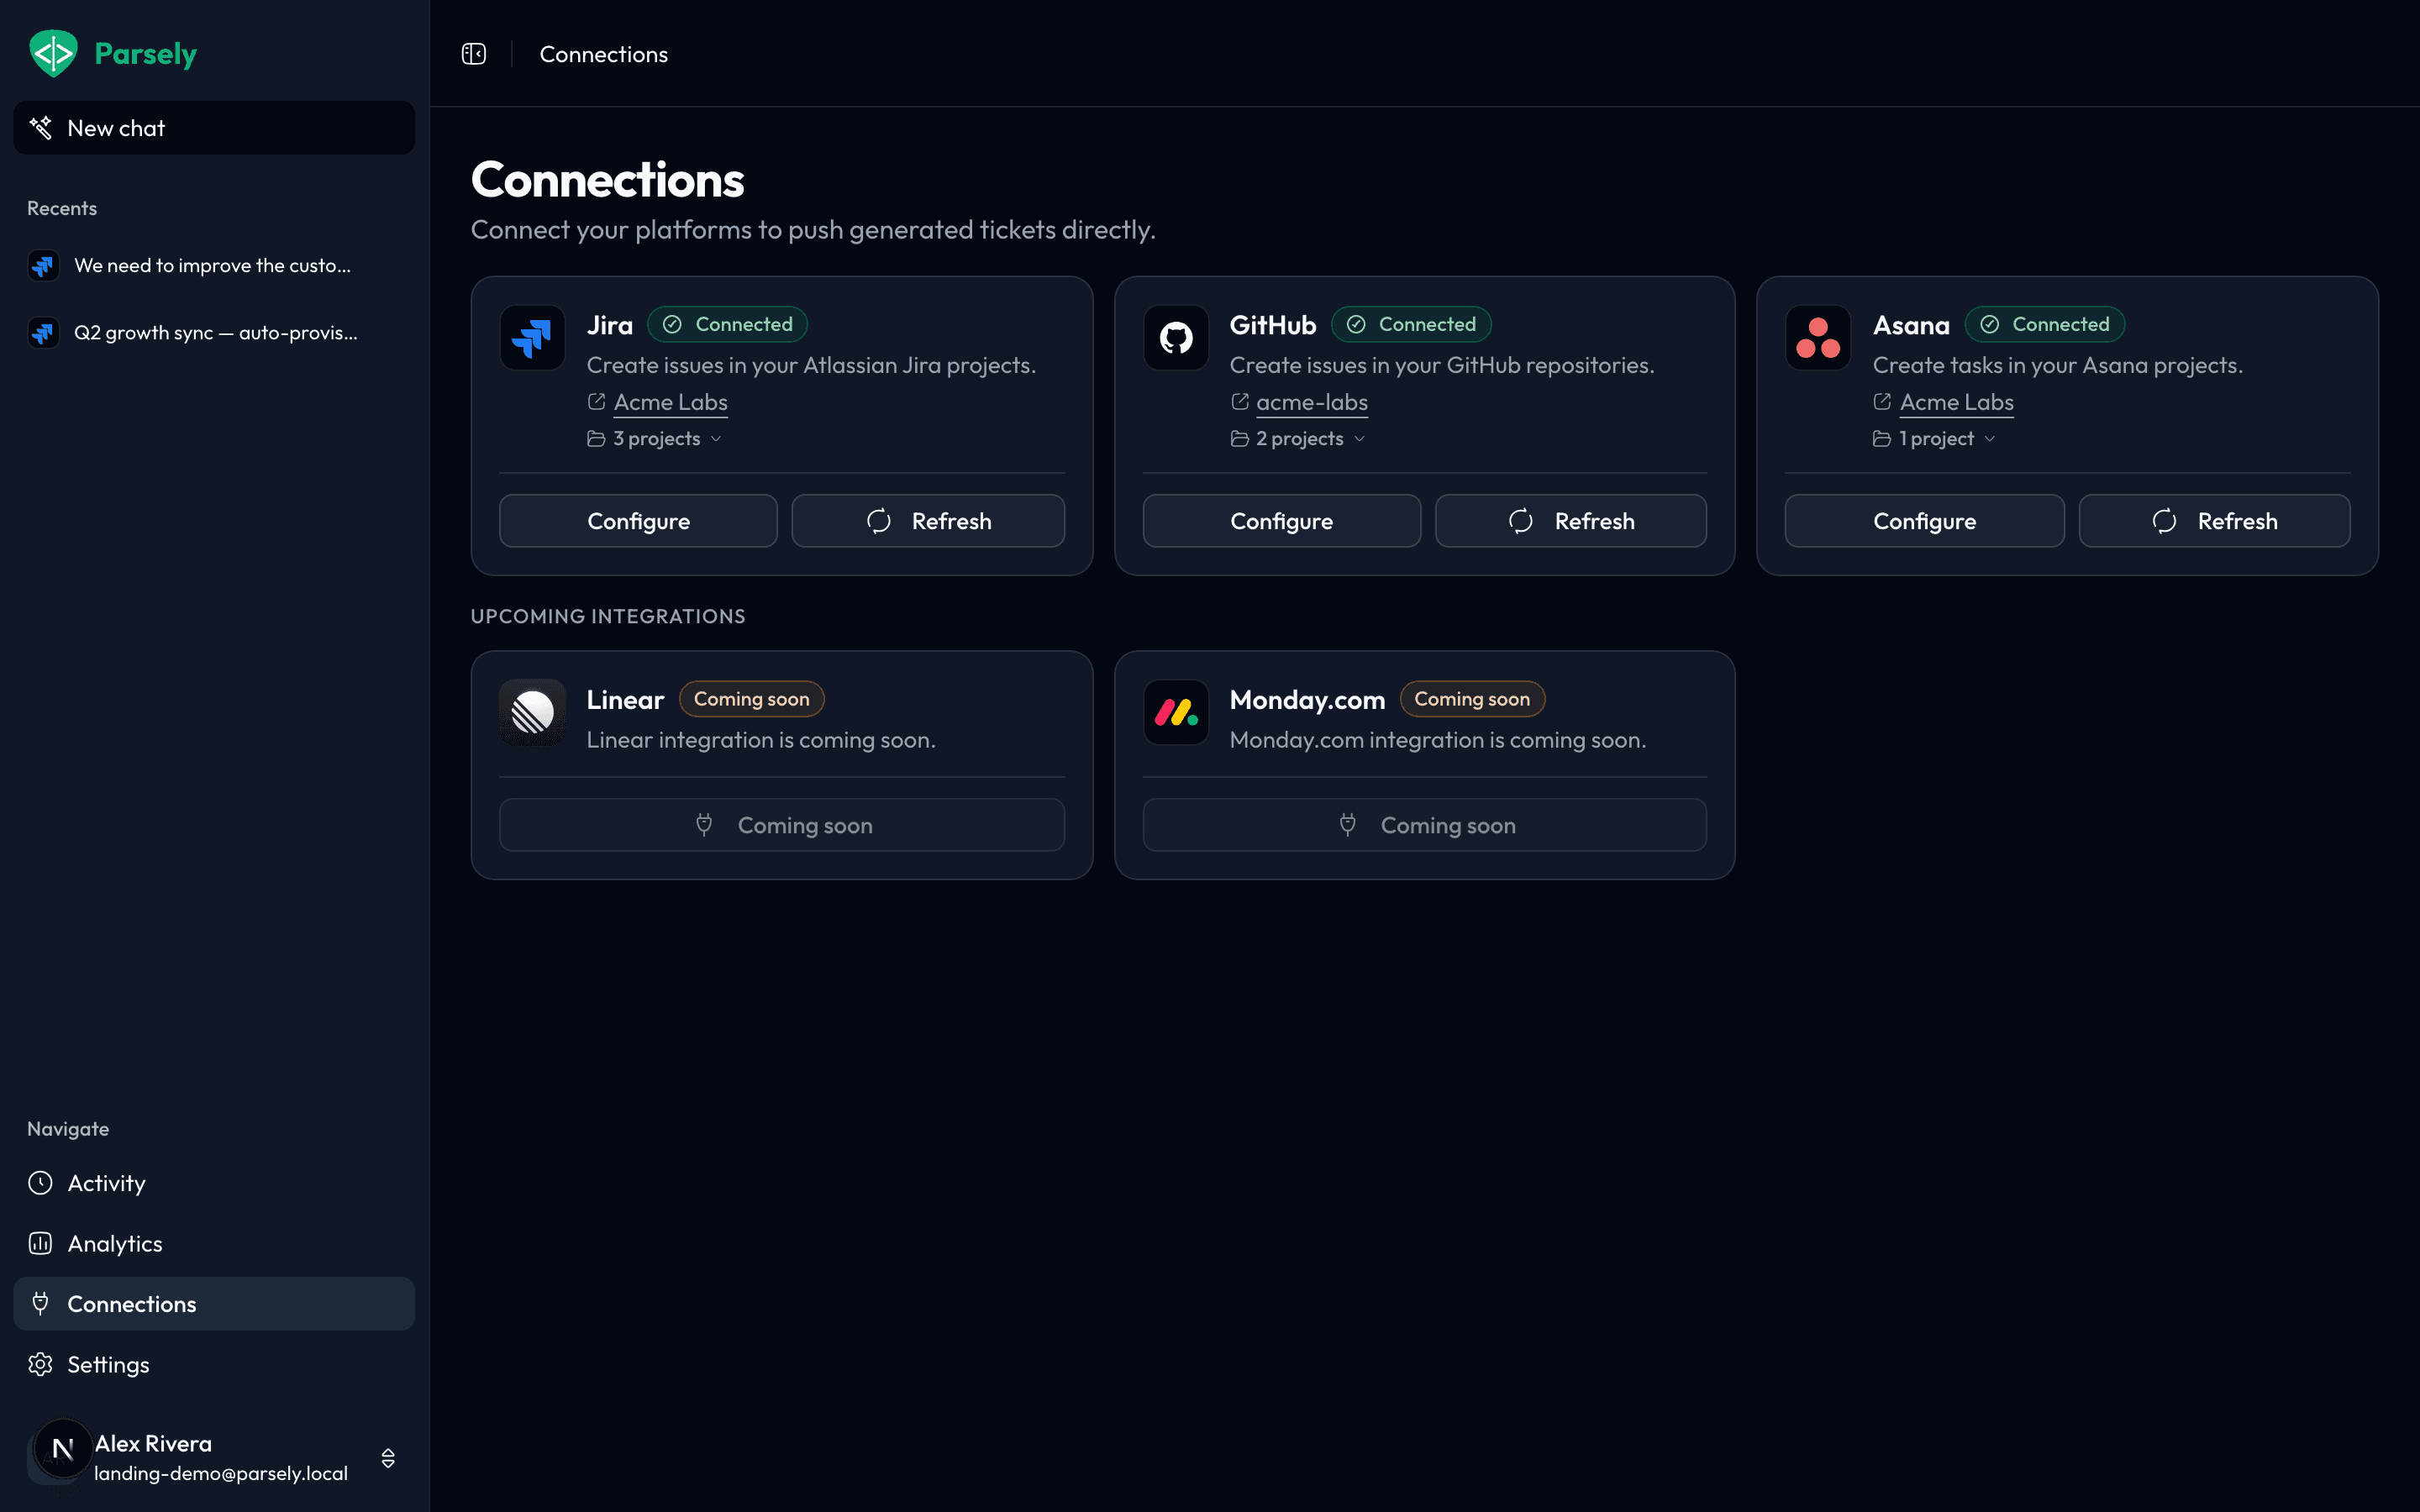Refresh the Asana connection
The width and height of the screenshot is (2420, 1512).
[2214, 521]
